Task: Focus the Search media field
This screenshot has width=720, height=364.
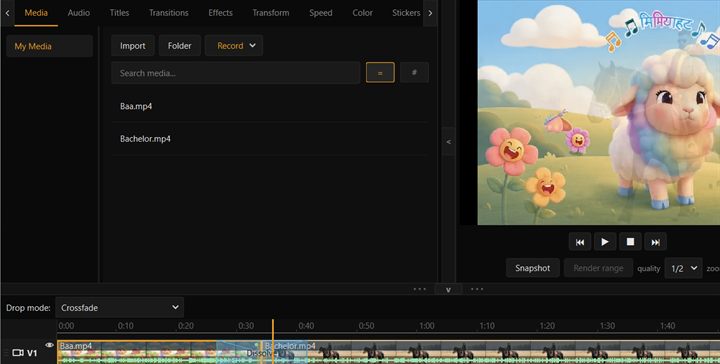Action: coord(236,73)
